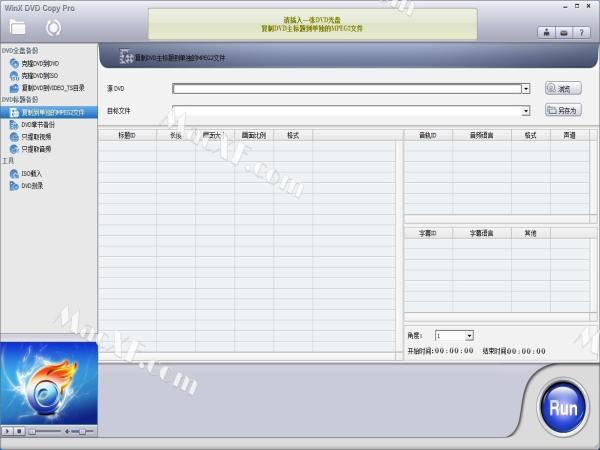Viewport: 600px width, 450px height.
Task: Click the 结束时间 end time value
Action: click(x=526, y=351)
